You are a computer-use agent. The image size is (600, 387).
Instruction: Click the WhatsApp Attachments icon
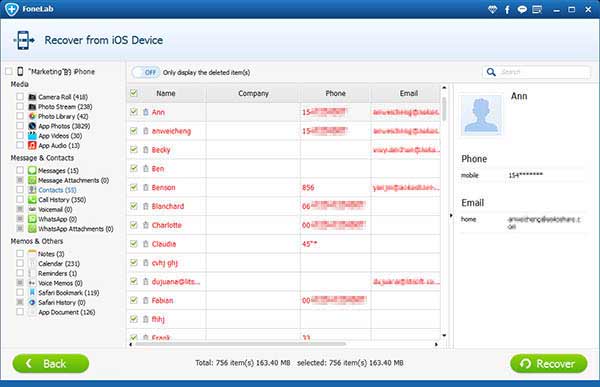[x=32, y=229]
